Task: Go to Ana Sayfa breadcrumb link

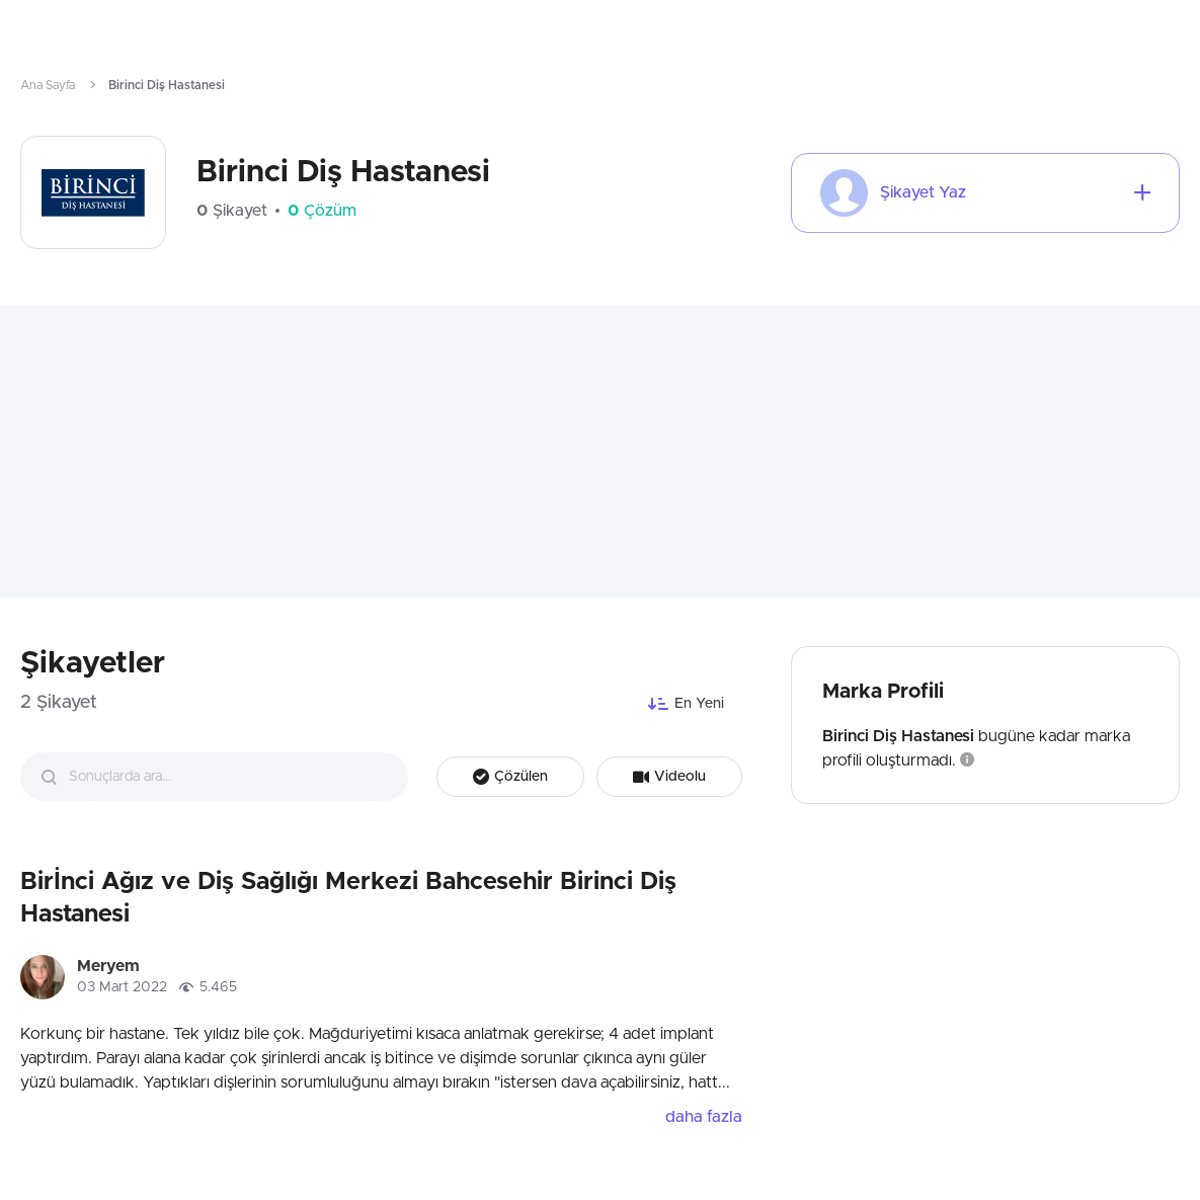Action: (48, 85)
